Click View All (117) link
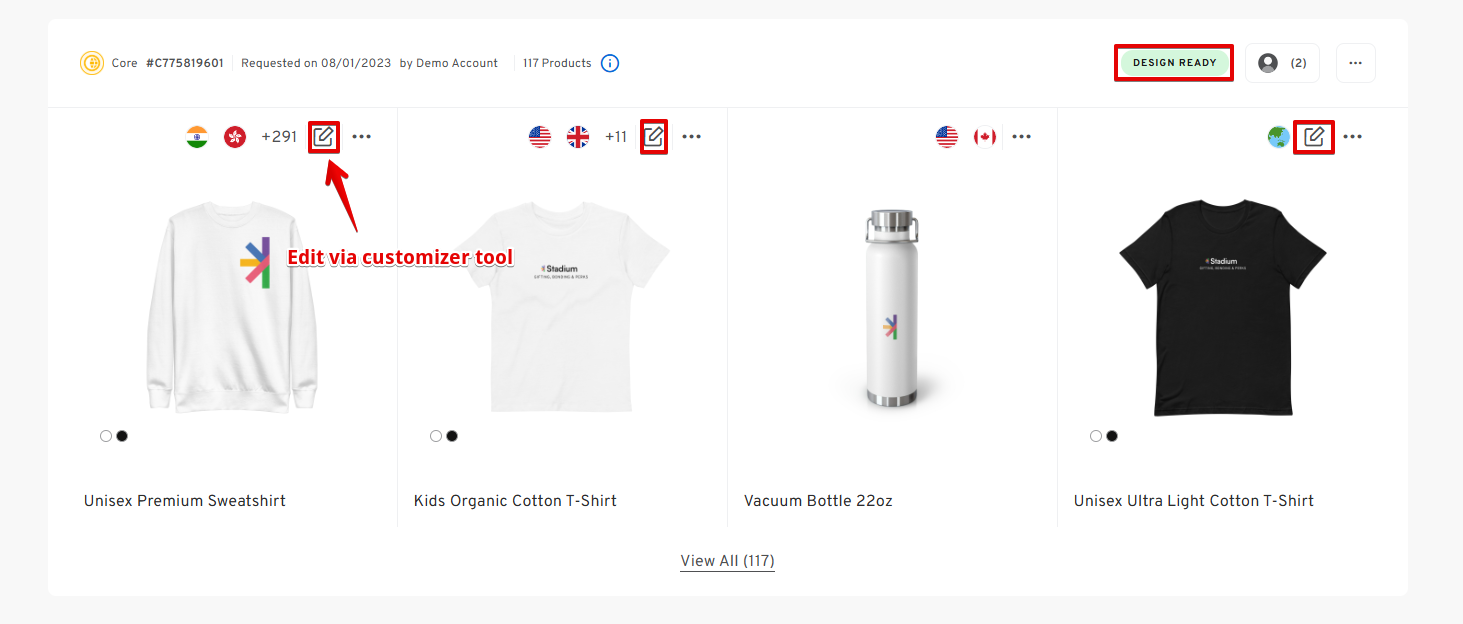The image size is (1463, 624). click(727, 561)
